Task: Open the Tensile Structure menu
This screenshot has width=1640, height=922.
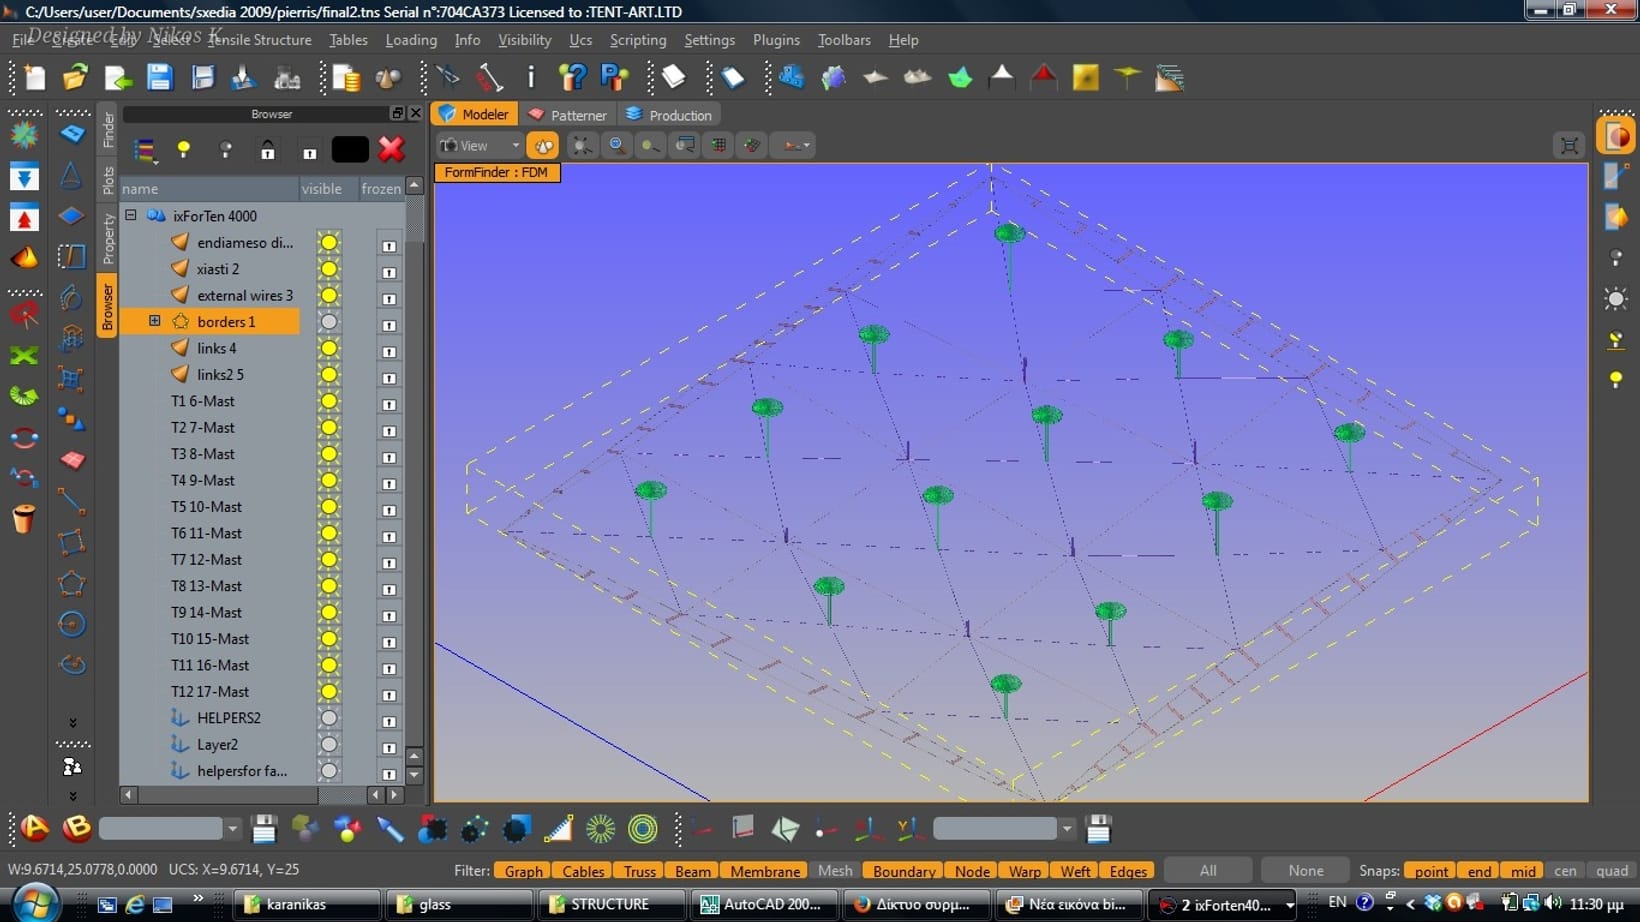Action: pos(259,40)
